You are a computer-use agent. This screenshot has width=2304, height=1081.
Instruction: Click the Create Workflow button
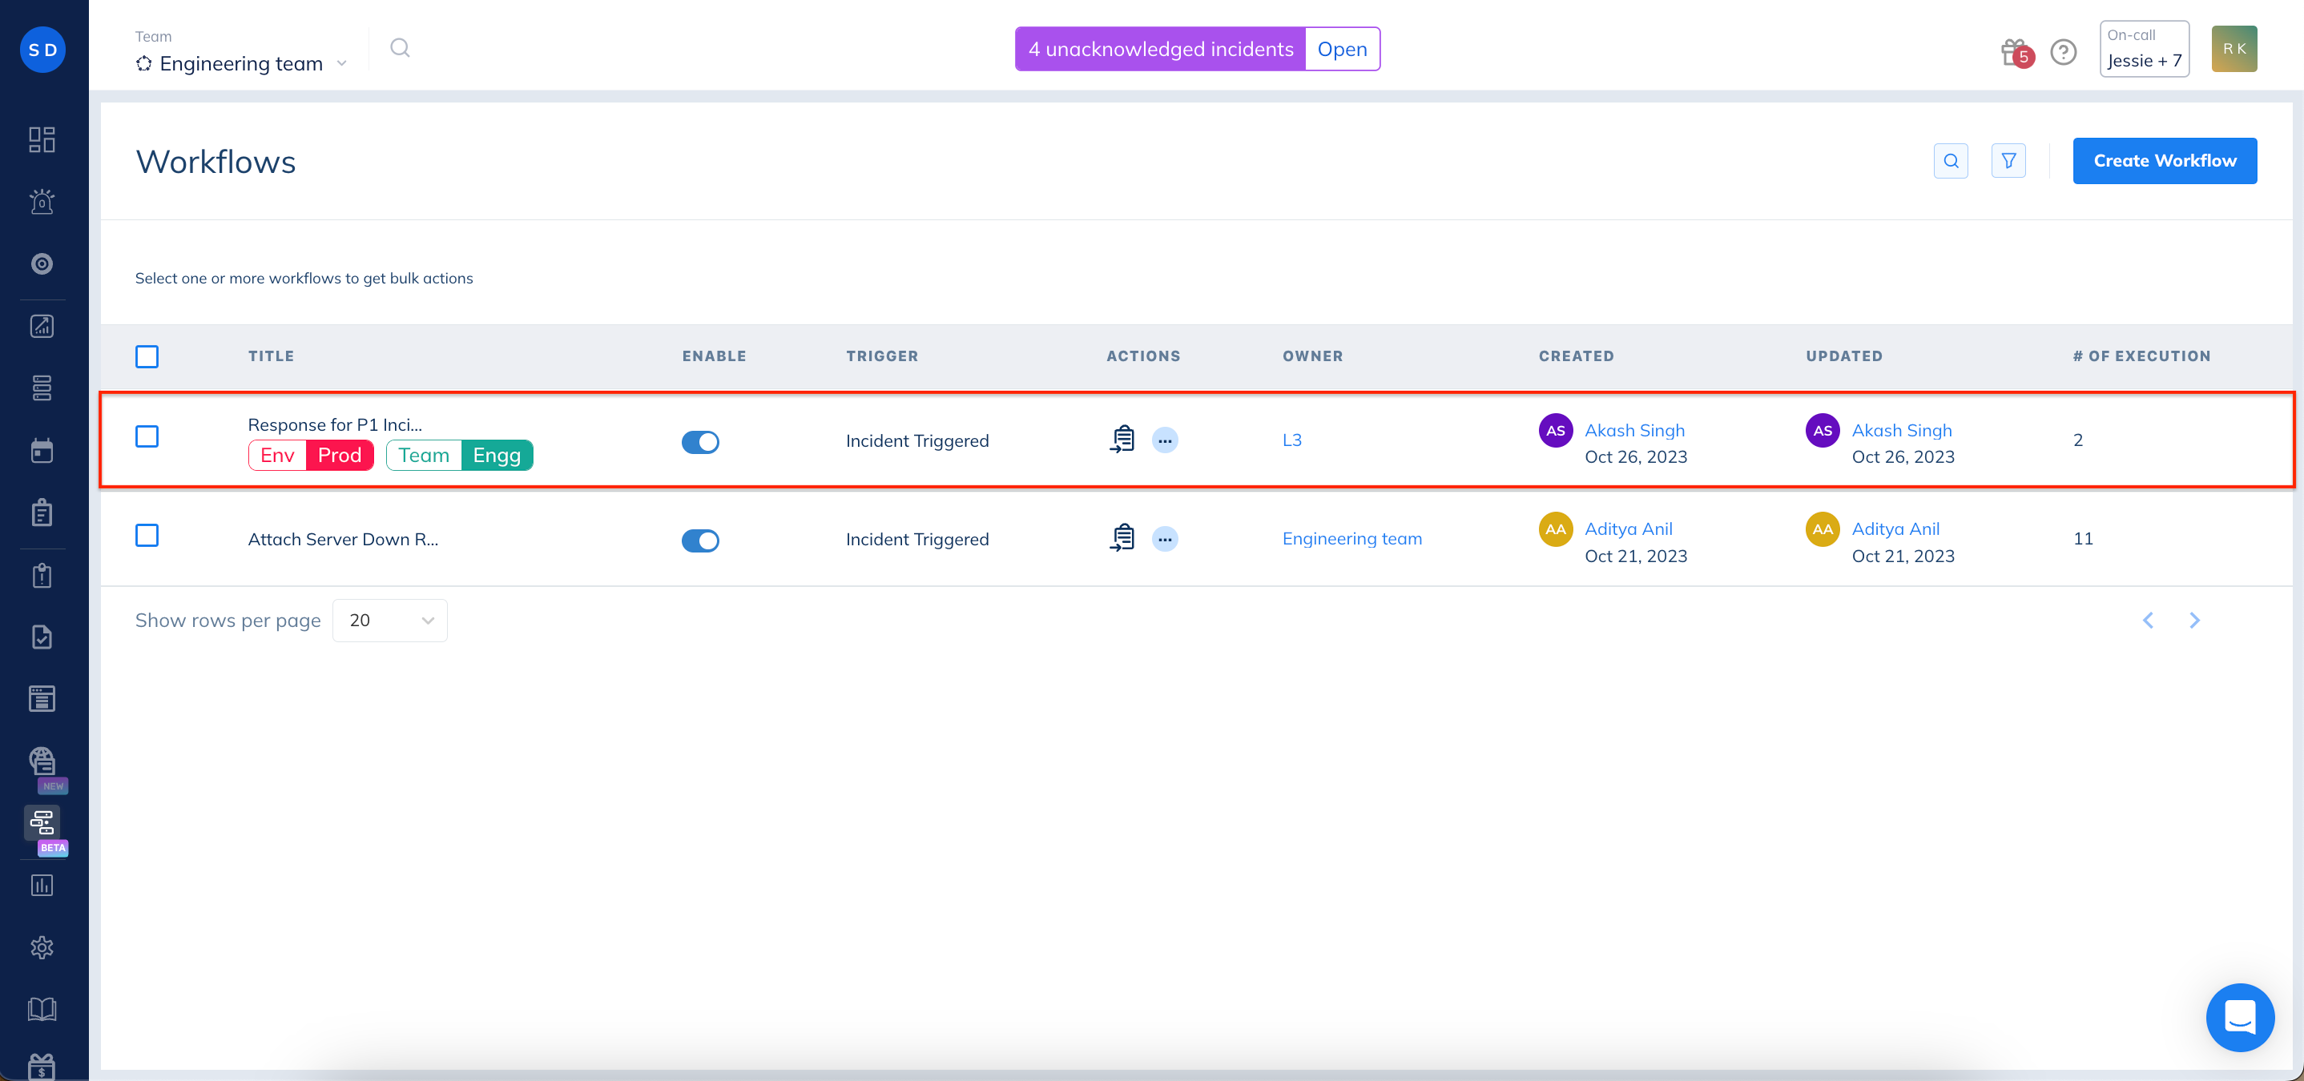pyautogui.click(x=2164, y=161)
